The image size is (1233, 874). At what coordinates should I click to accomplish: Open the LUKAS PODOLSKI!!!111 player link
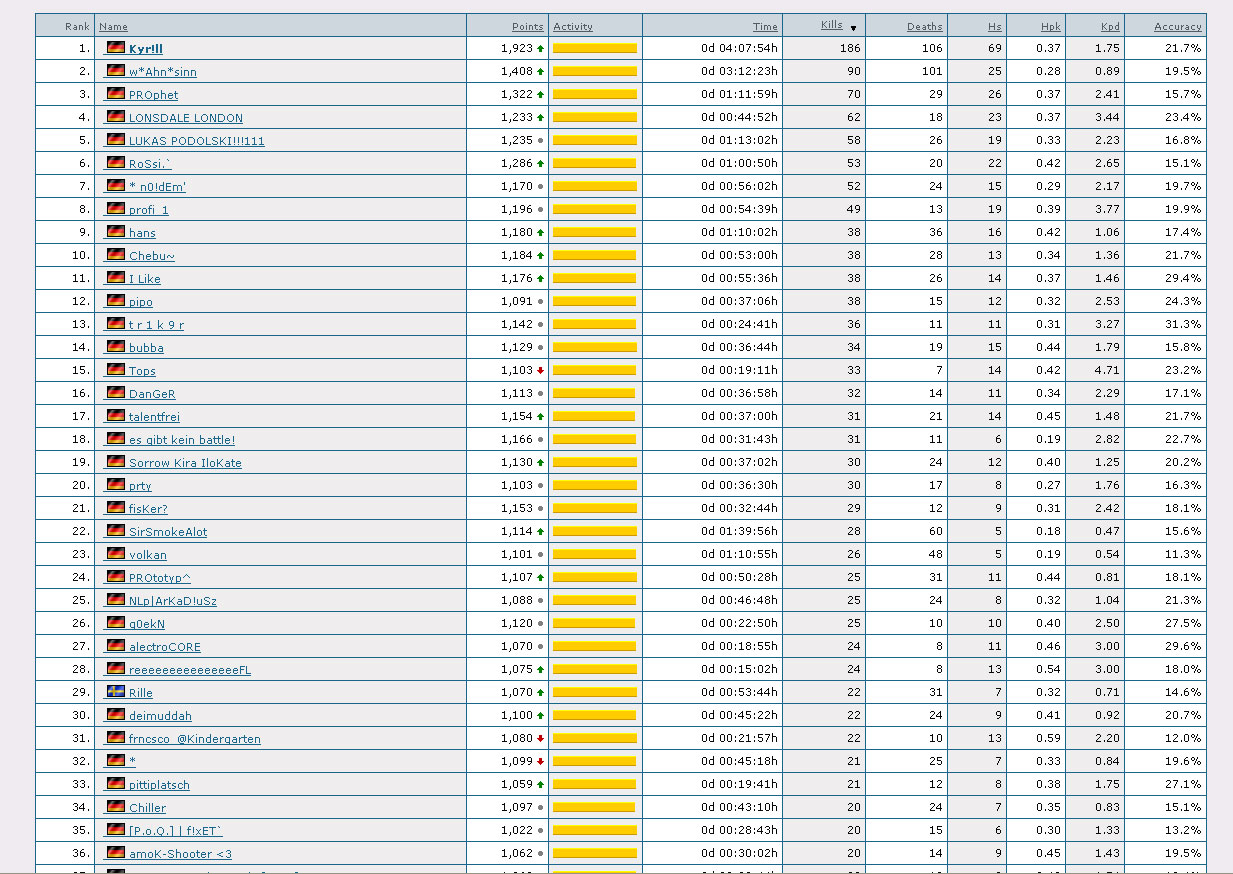coord(196,141)
